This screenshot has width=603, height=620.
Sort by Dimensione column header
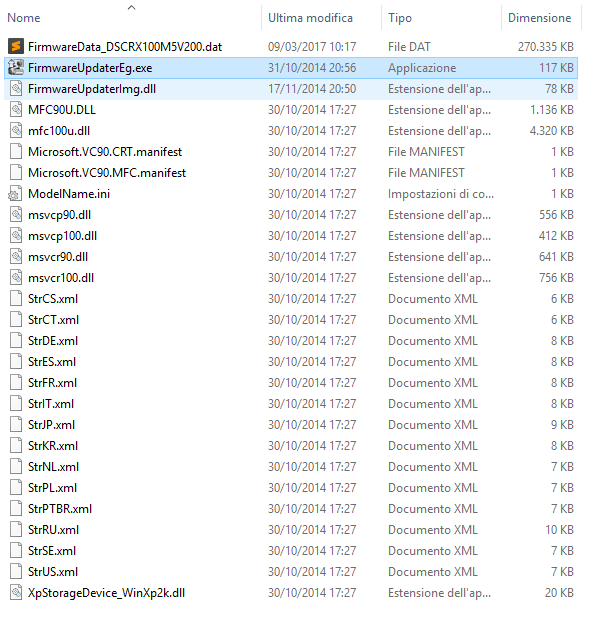(x=539, y=18)
